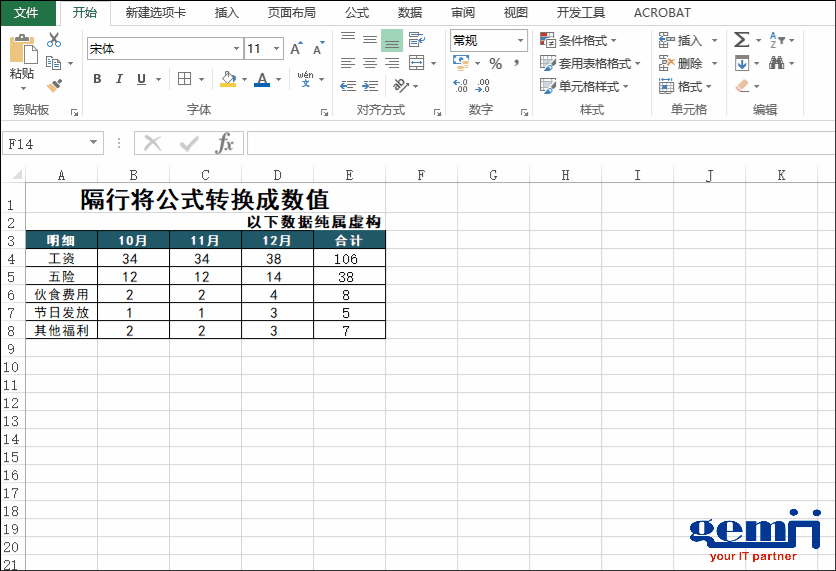
Task: Click the Insert Function fx icon
Action: click(x=224, y=143)
